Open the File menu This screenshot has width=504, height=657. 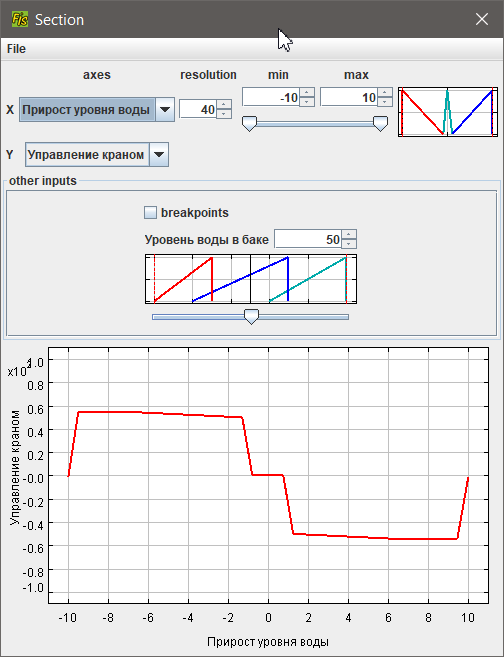pos(16,49)
